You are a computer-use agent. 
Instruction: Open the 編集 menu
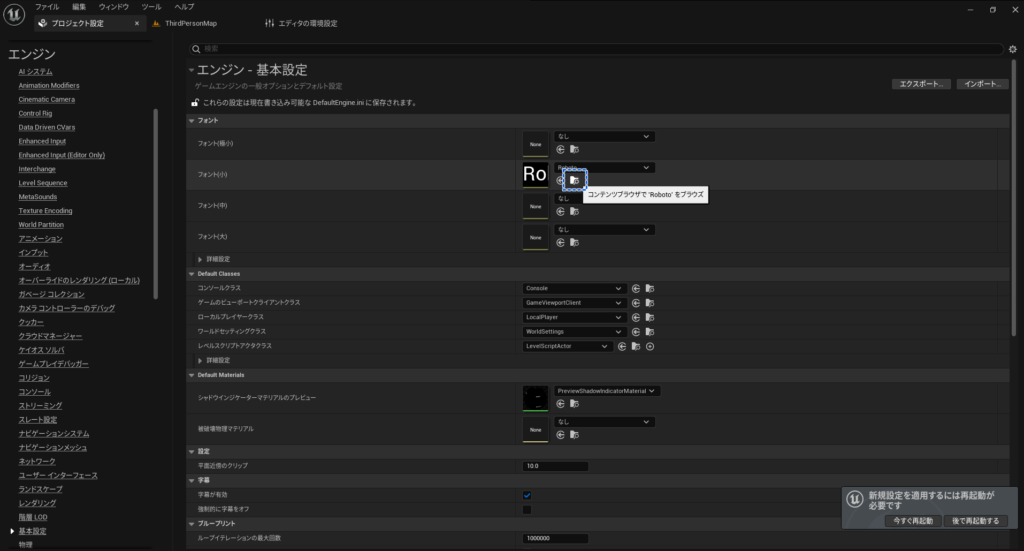coord(79,7)
